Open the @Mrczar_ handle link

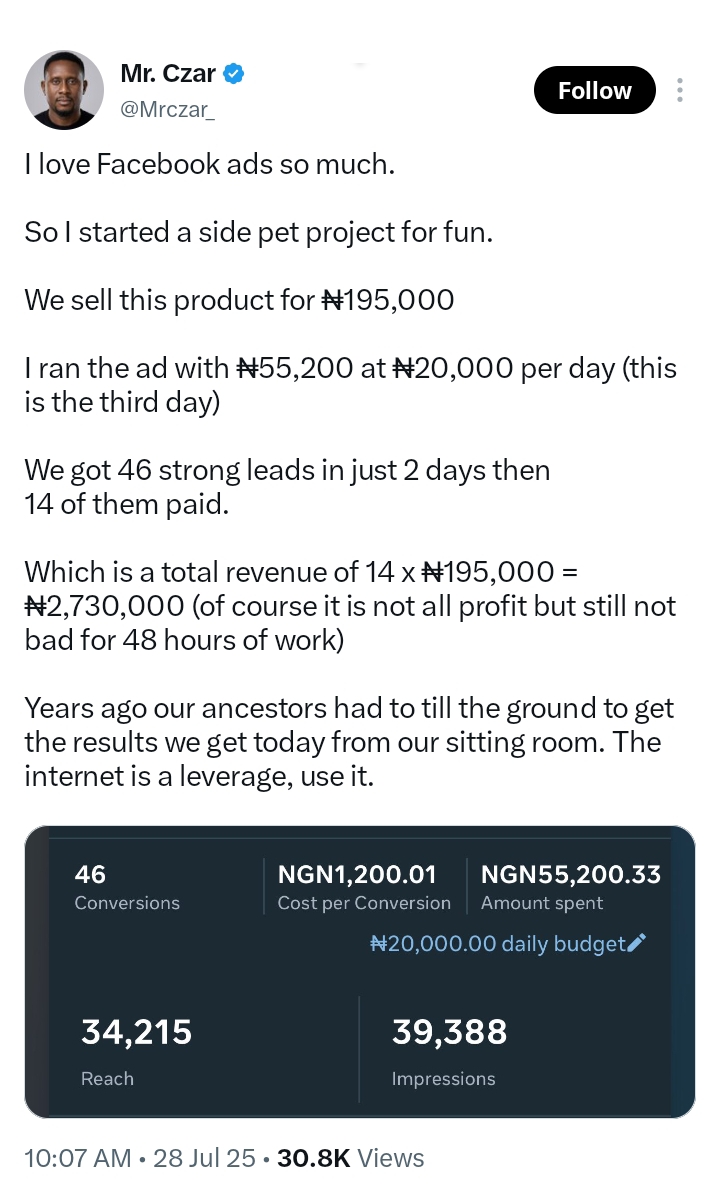[x=167, y=109]
